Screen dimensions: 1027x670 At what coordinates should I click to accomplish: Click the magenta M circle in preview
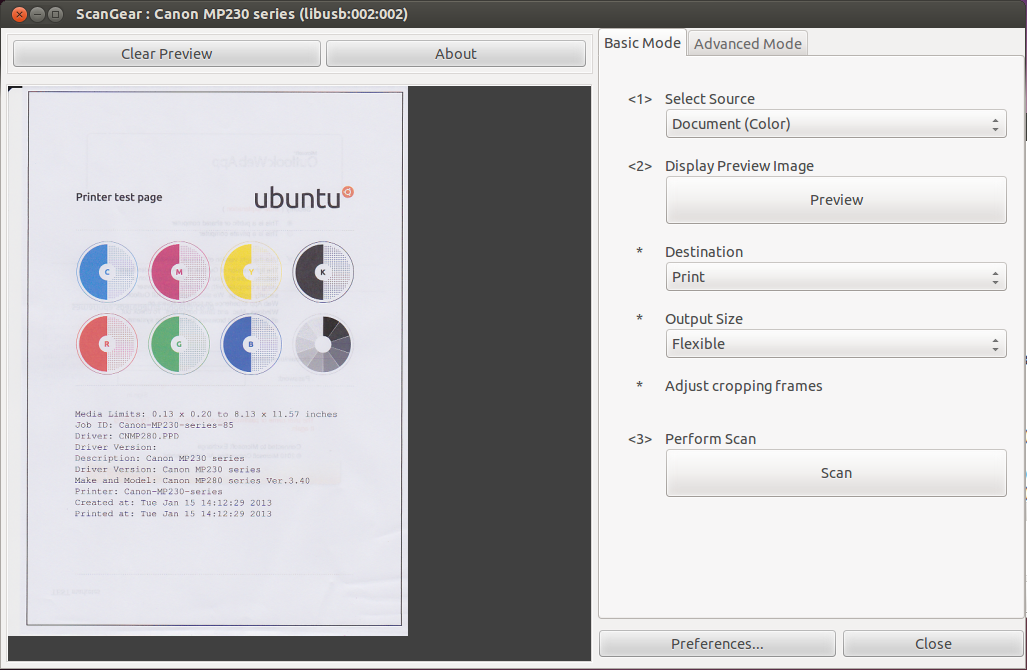[179, 272]
